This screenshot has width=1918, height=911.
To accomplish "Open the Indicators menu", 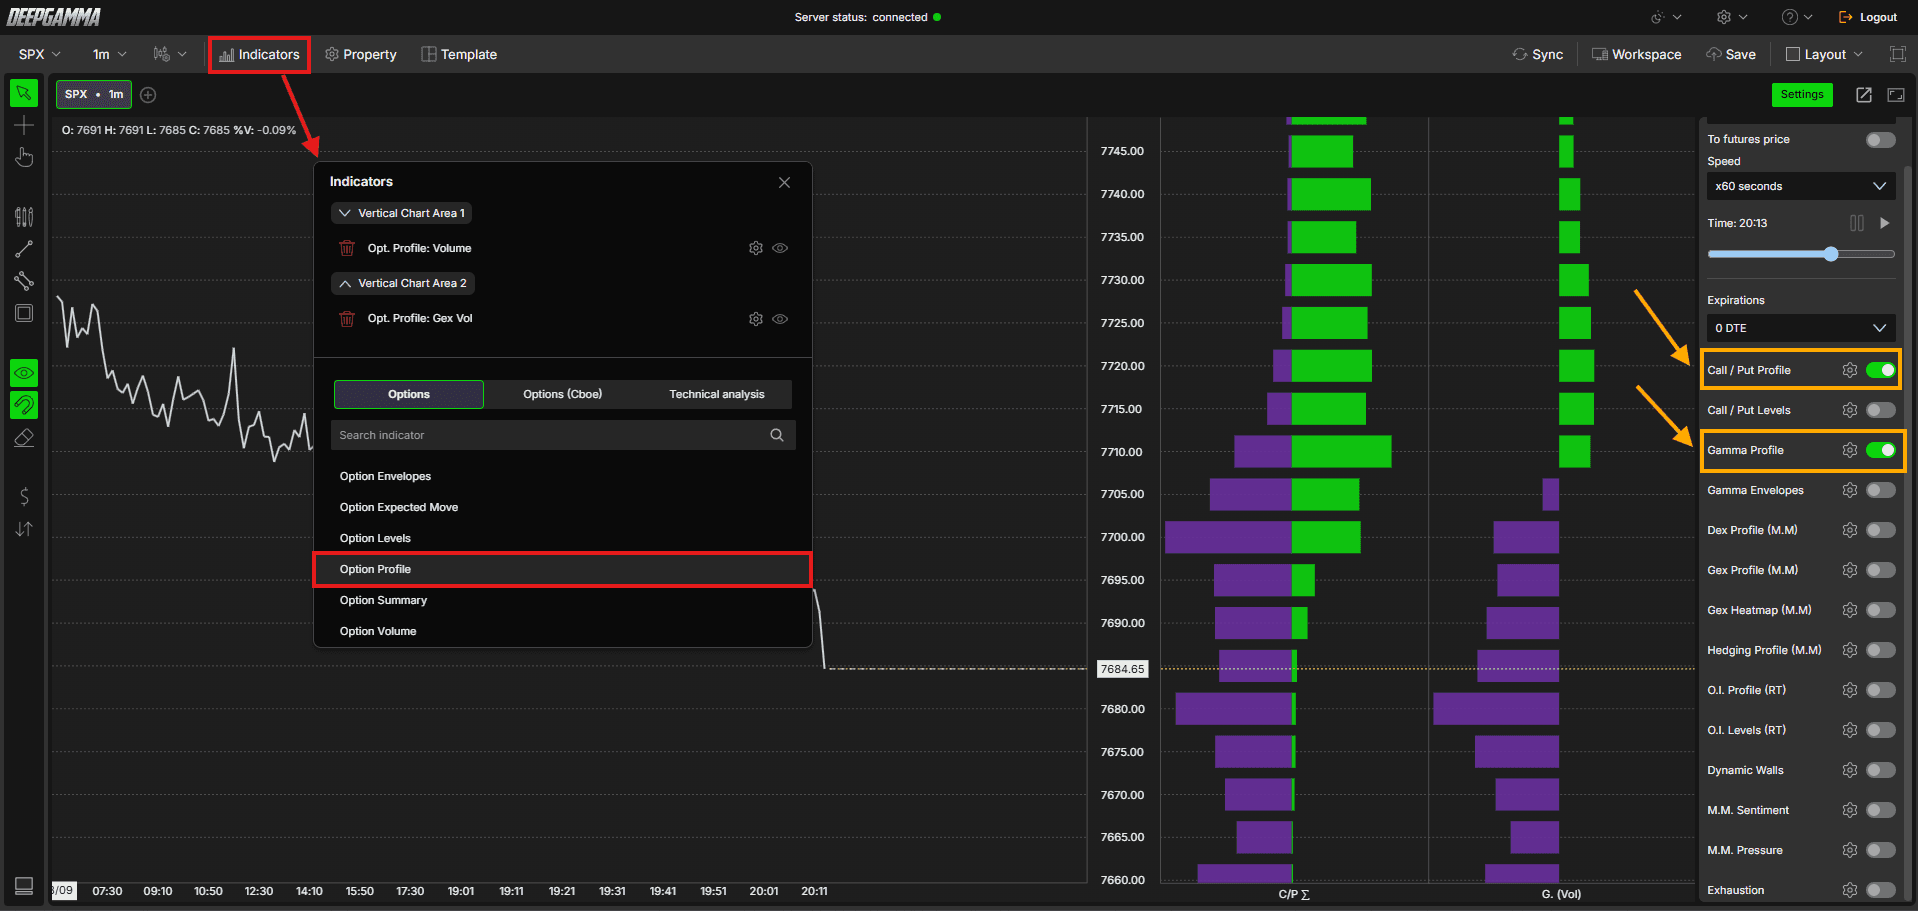I will pyautogui.click(x=259, y=54).
